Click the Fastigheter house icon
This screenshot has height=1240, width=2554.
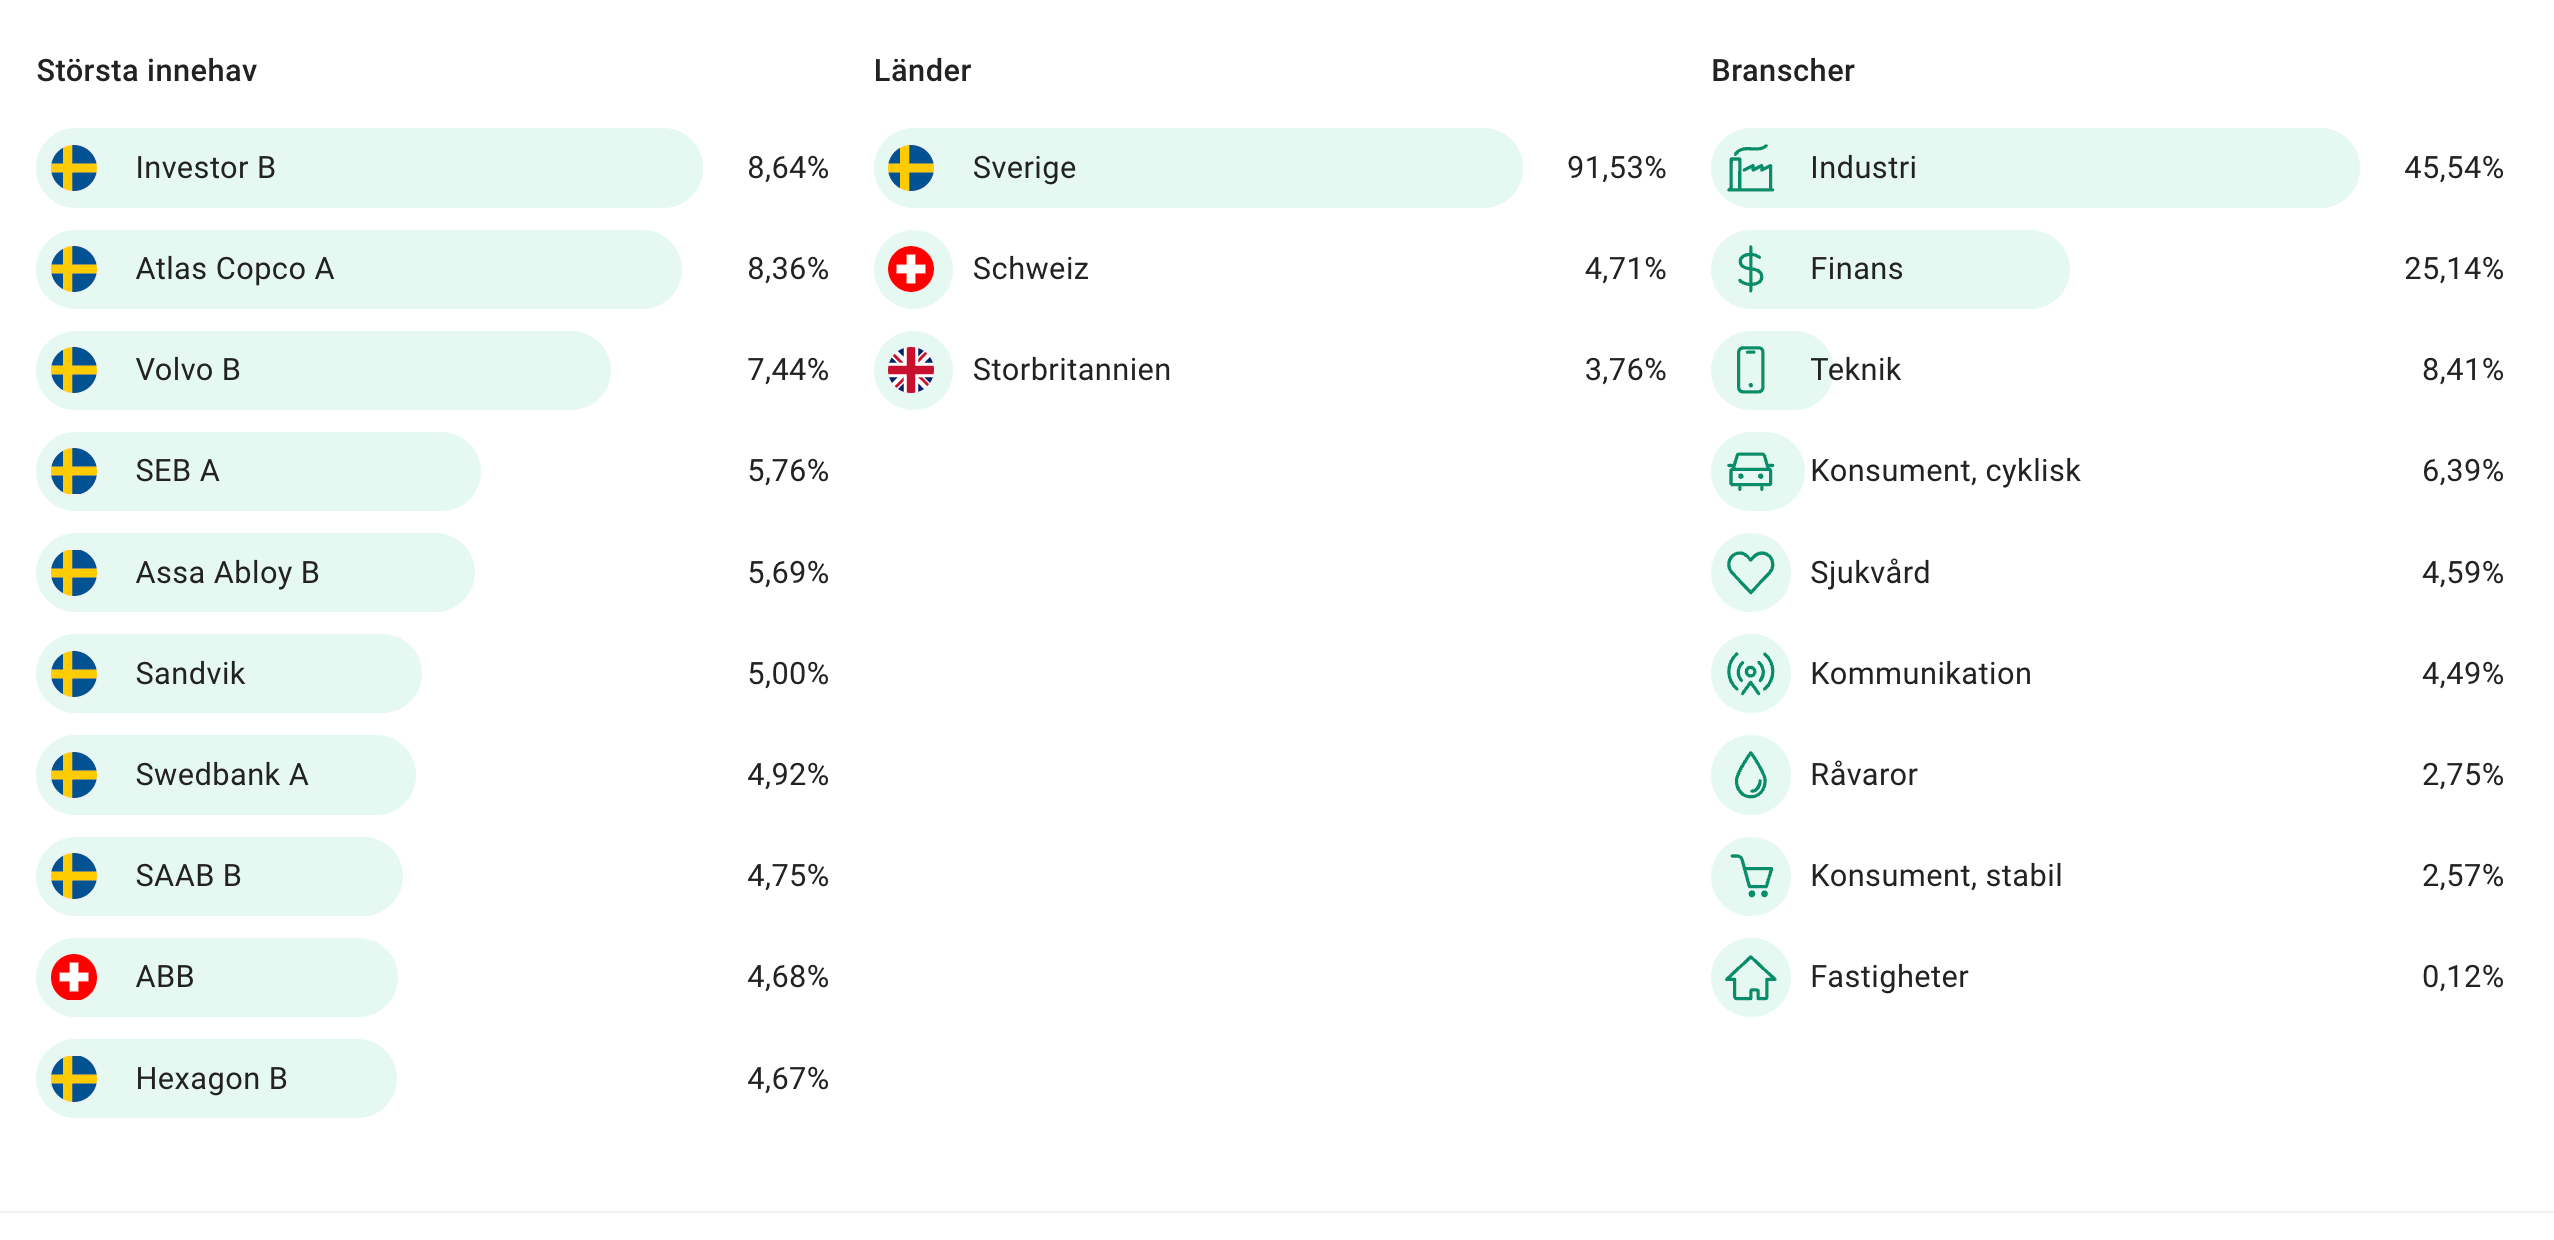tap(1750, 977)
